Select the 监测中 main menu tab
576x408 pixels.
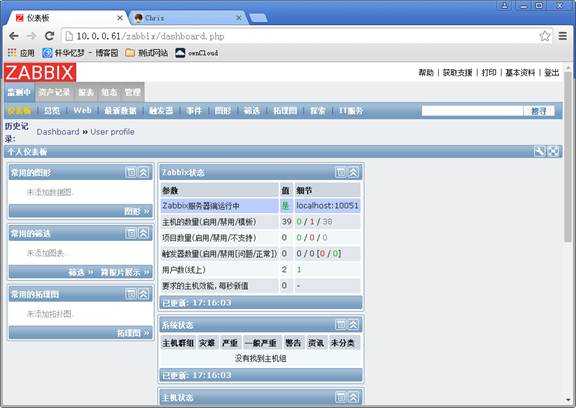(19, 92)
